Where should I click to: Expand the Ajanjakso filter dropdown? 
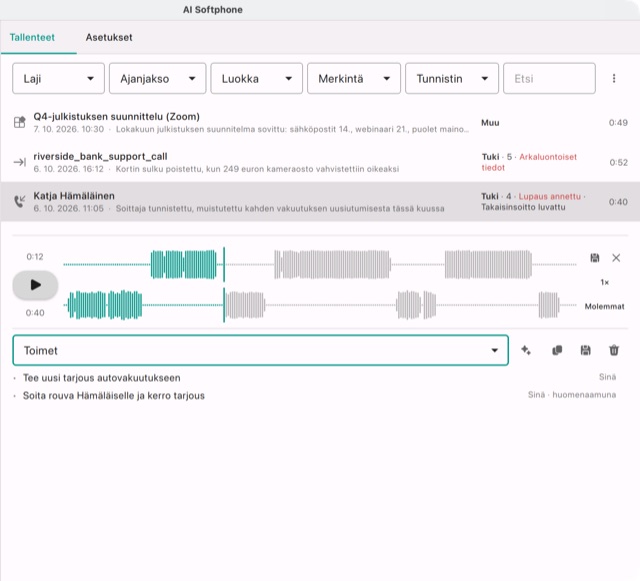(158, 78)
